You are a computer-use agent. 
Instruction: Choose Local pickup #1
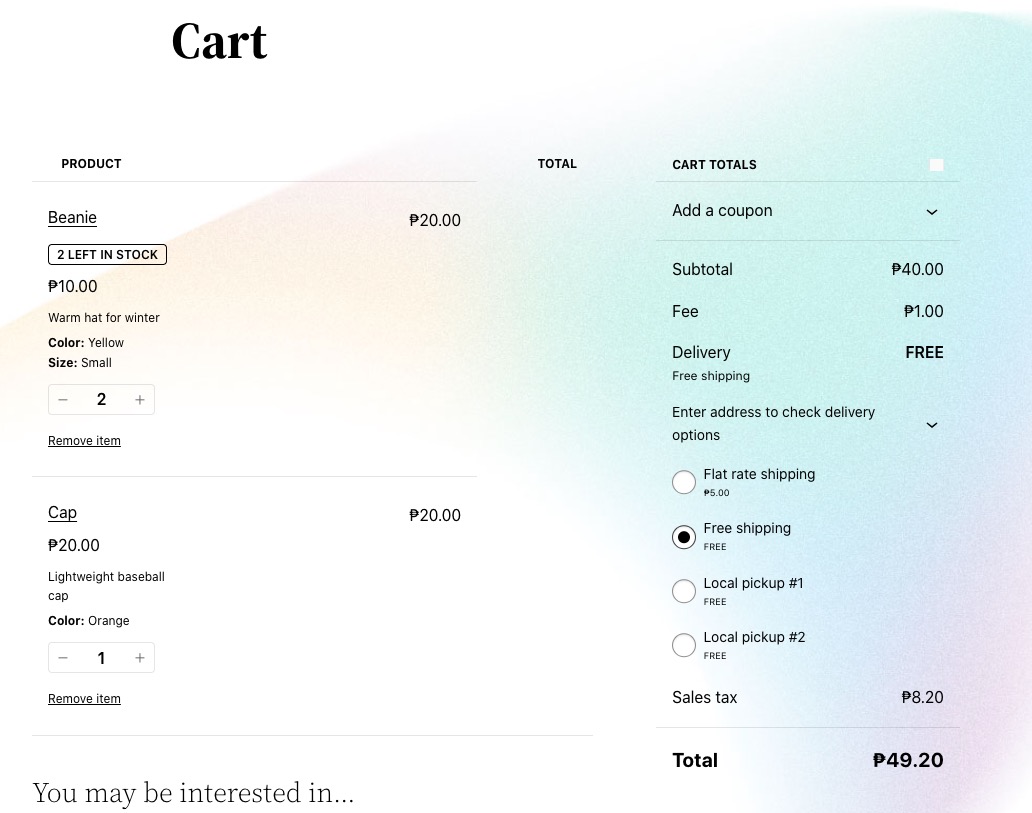[x=684, y=591]
